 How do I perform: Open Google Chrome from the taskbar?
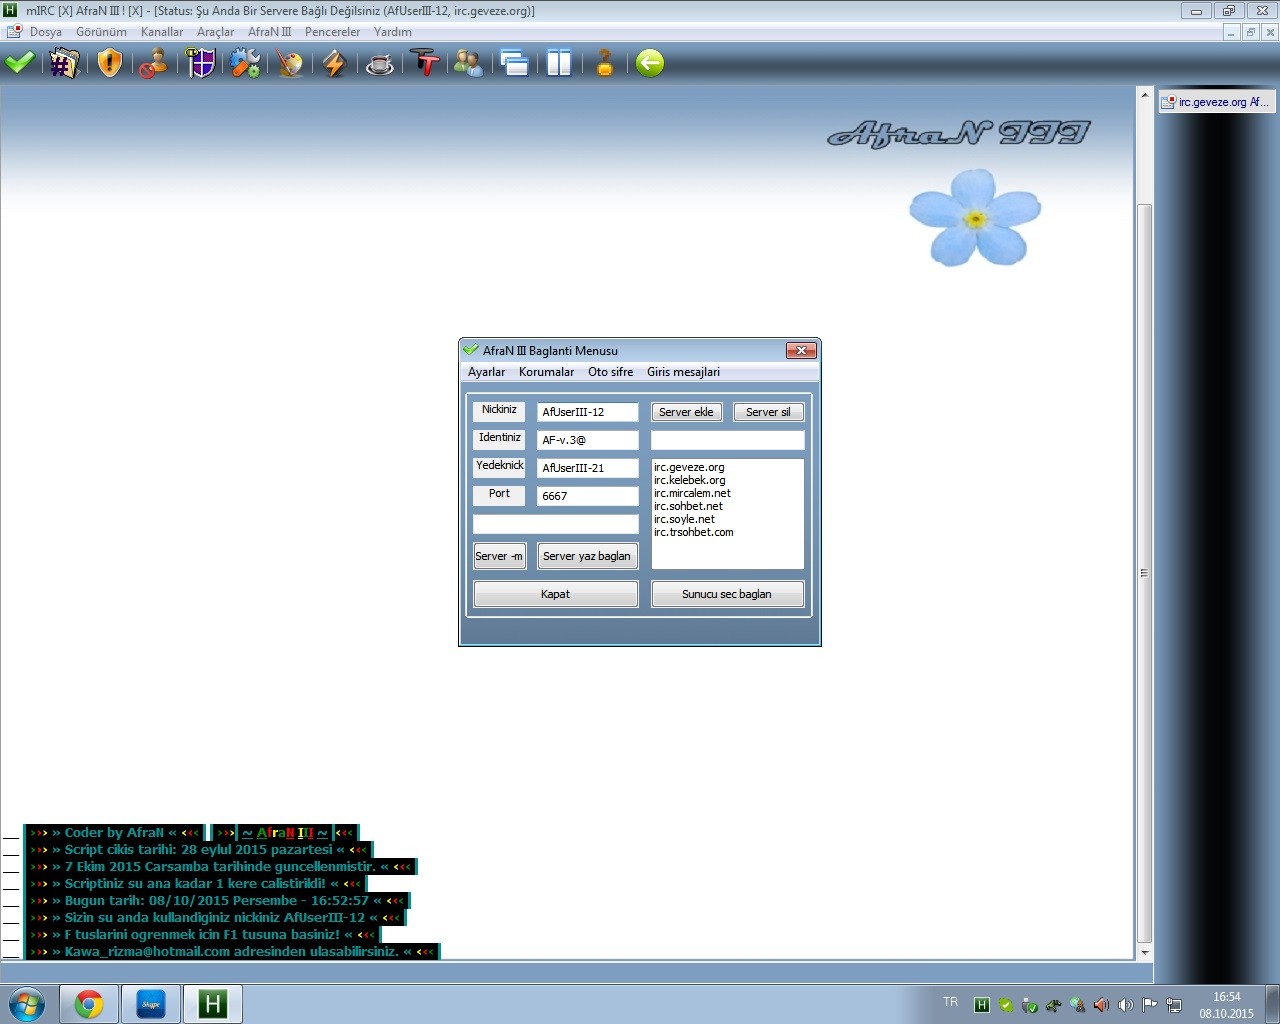[89, 1004]
